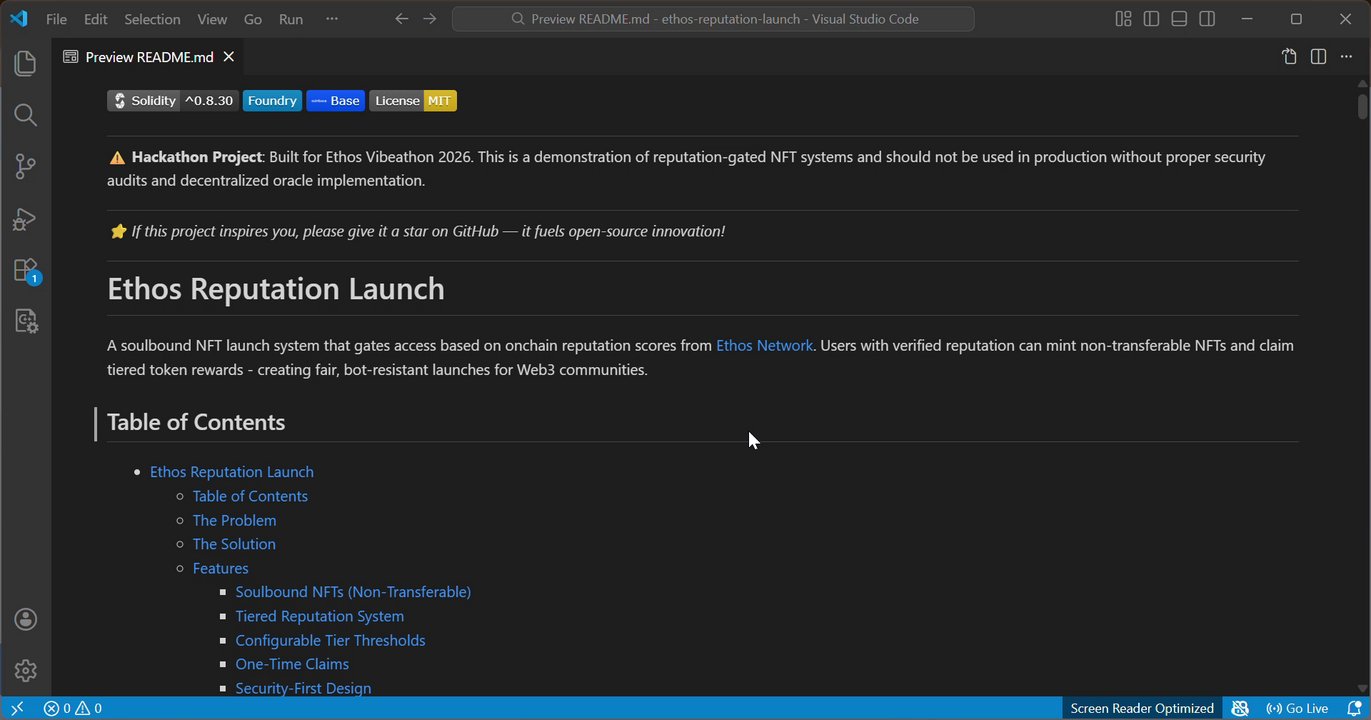Click the Base badge
This screenshot has width=1371, height=720.
coord(335,101)
